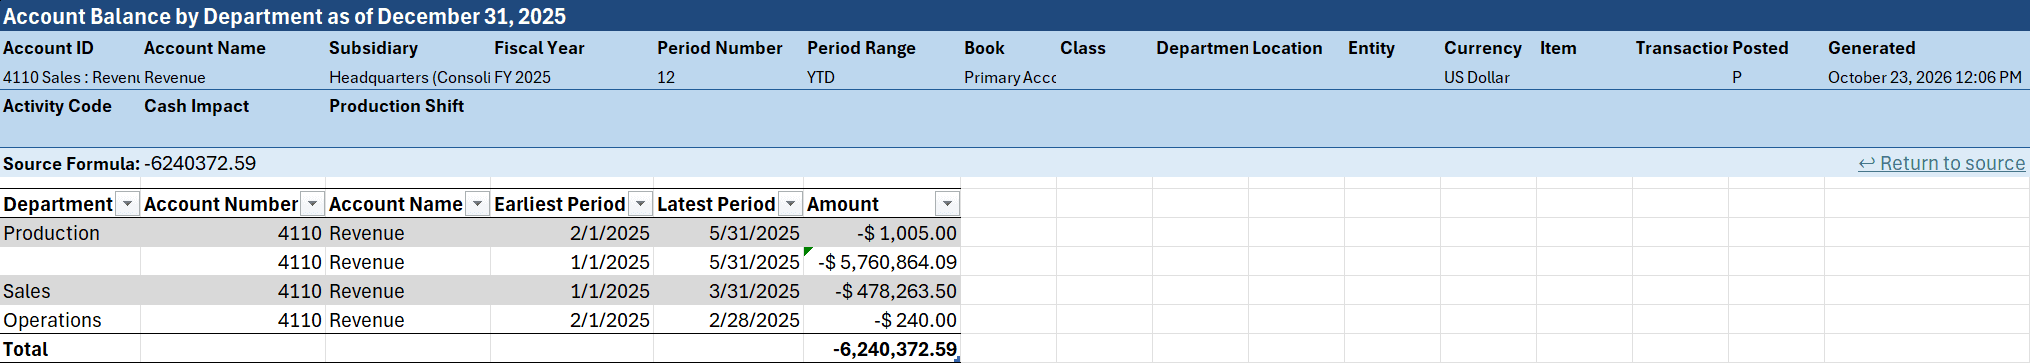Select Latest Period 2/28/2025 in Operations row
The width and height of the screenshot is (2030, 363).
[x=729, y=320]
